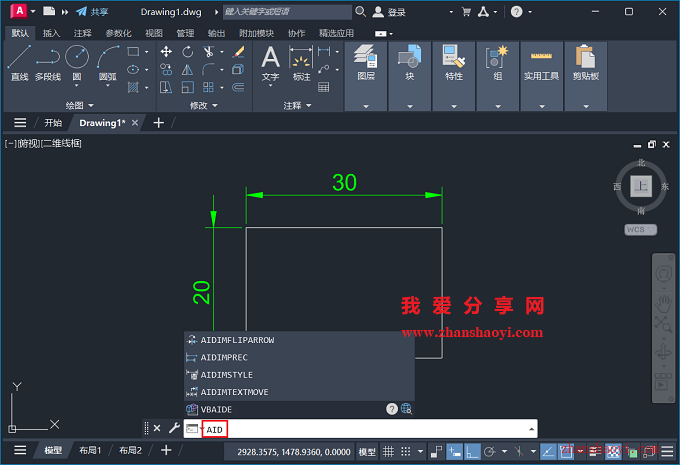Image resolution: width=680 pixels, height=465 pixels.
Task: Toggle the 模型 model space button
Action: (x=367, y=452)
